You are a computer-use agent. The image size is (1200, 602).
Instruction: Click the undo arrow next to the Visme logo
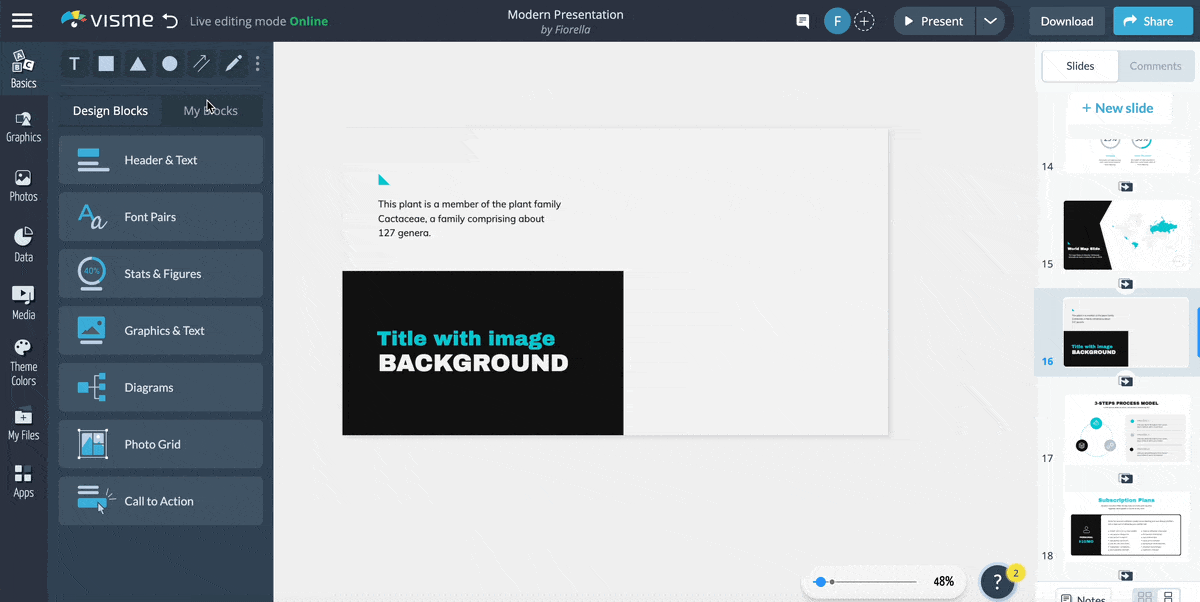pos(170,21)
